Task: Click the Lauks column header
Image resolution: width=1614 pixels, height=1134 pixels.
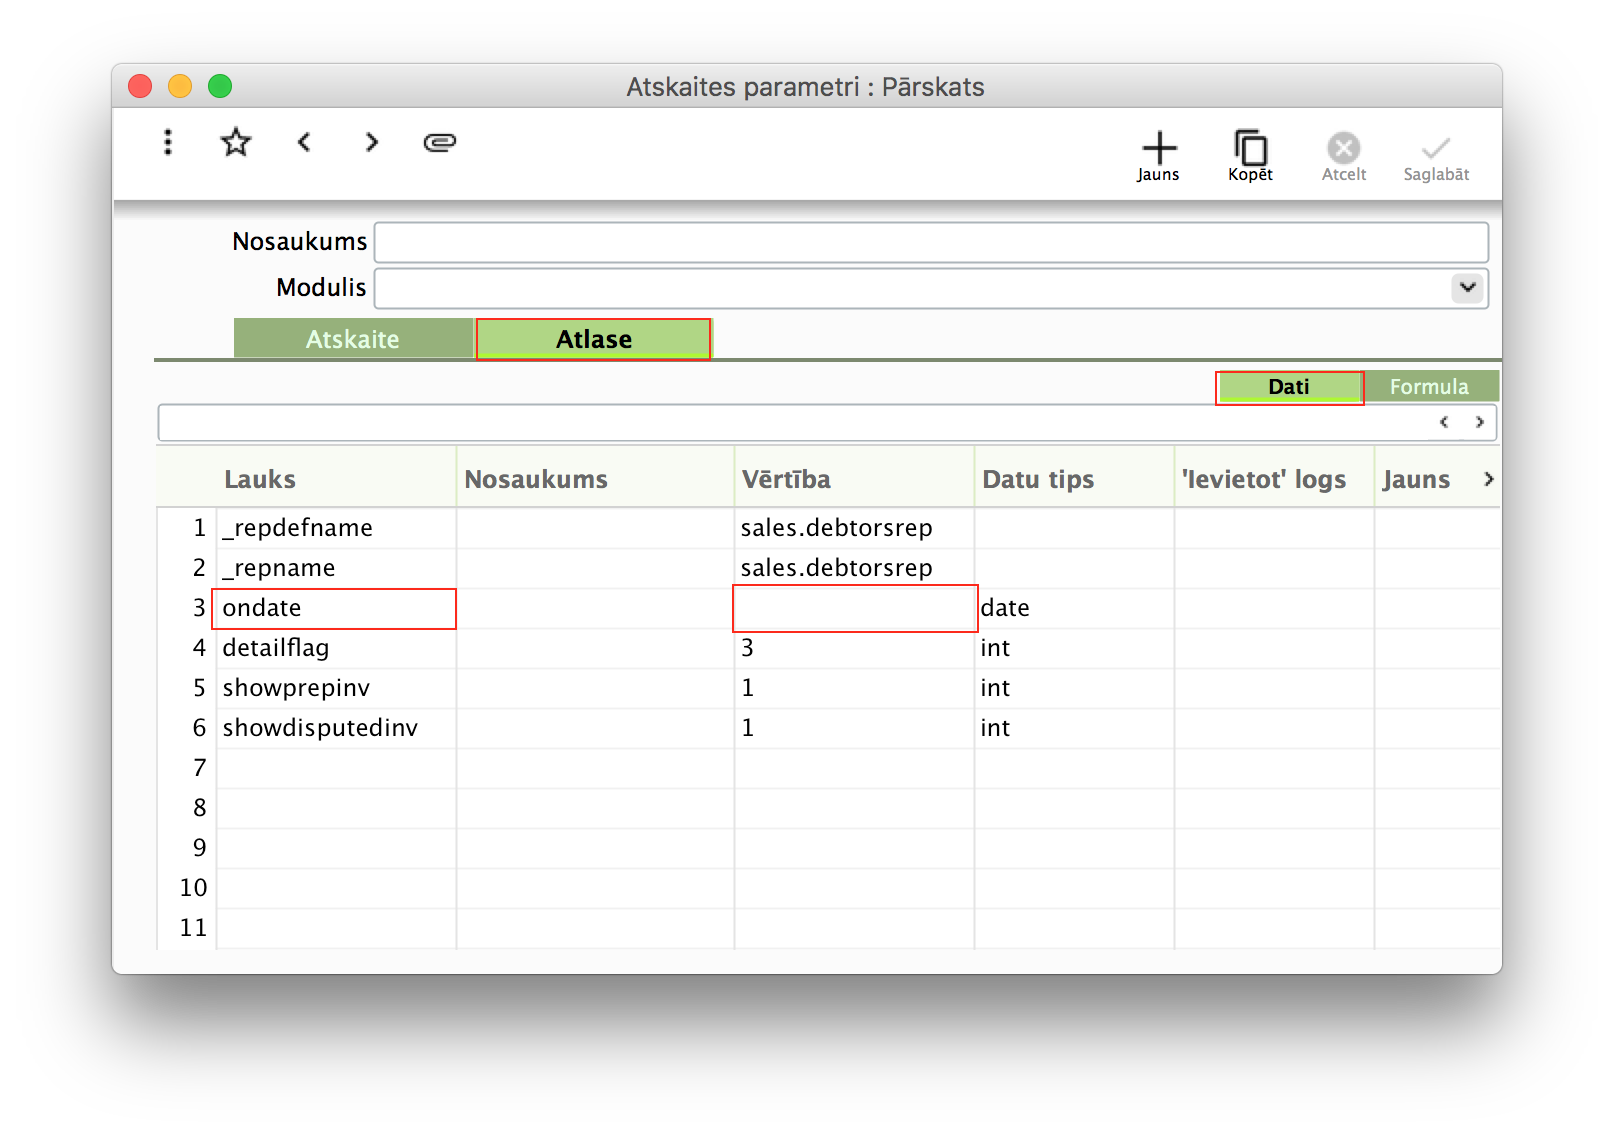Action: 336,479
